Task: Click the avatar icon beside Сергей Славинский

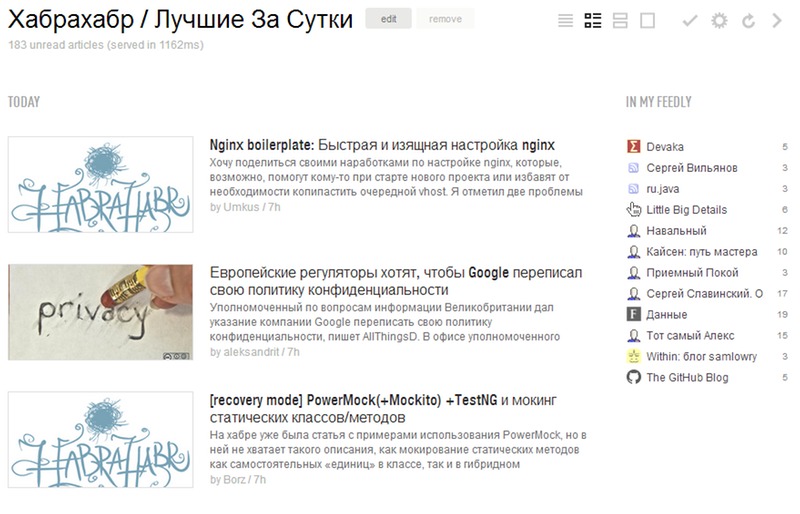Action: pyautogui.click(x=633, y=293)
